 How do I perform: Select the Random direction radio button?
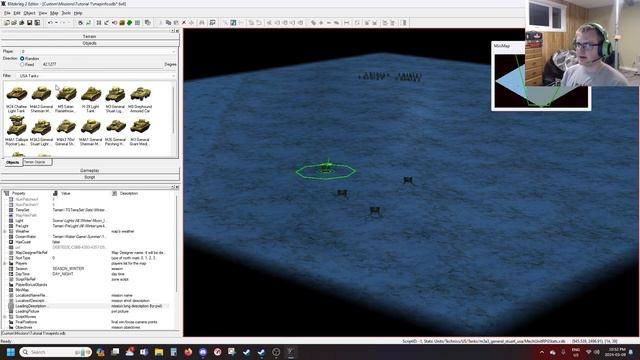click(x=22, y=58)
